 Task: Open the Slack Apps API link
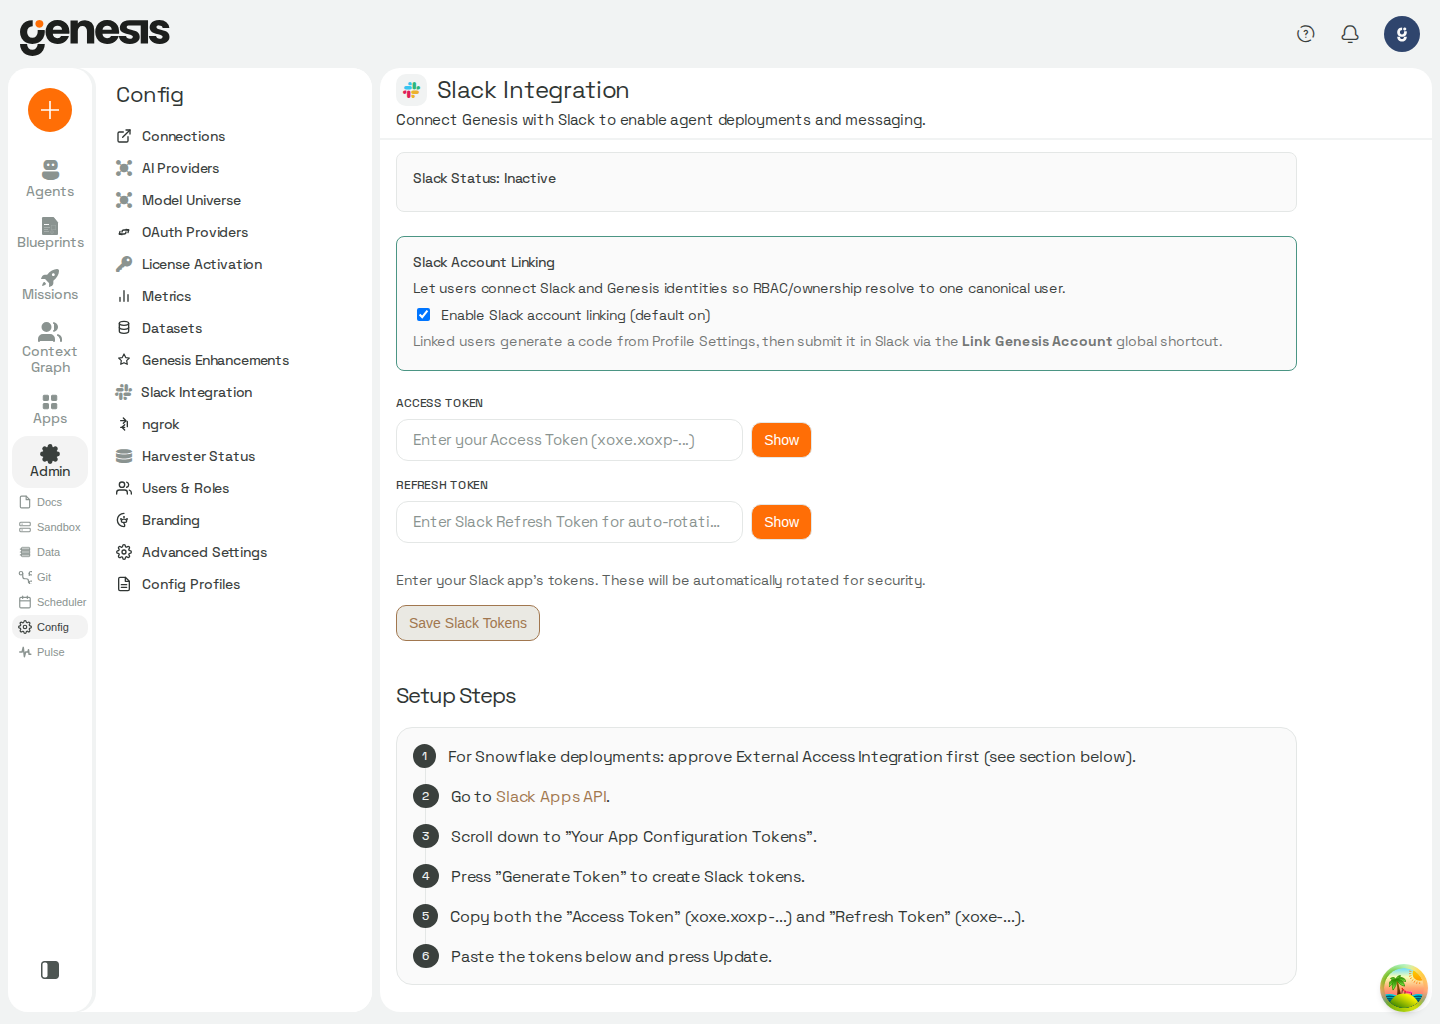point(551,797)
